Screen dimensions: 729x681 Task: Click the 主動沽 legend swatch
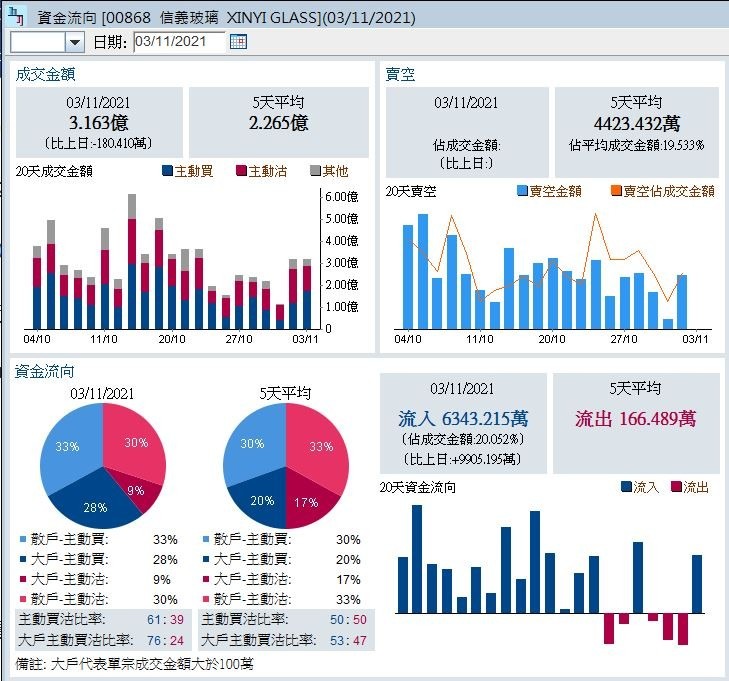(241, 171)
